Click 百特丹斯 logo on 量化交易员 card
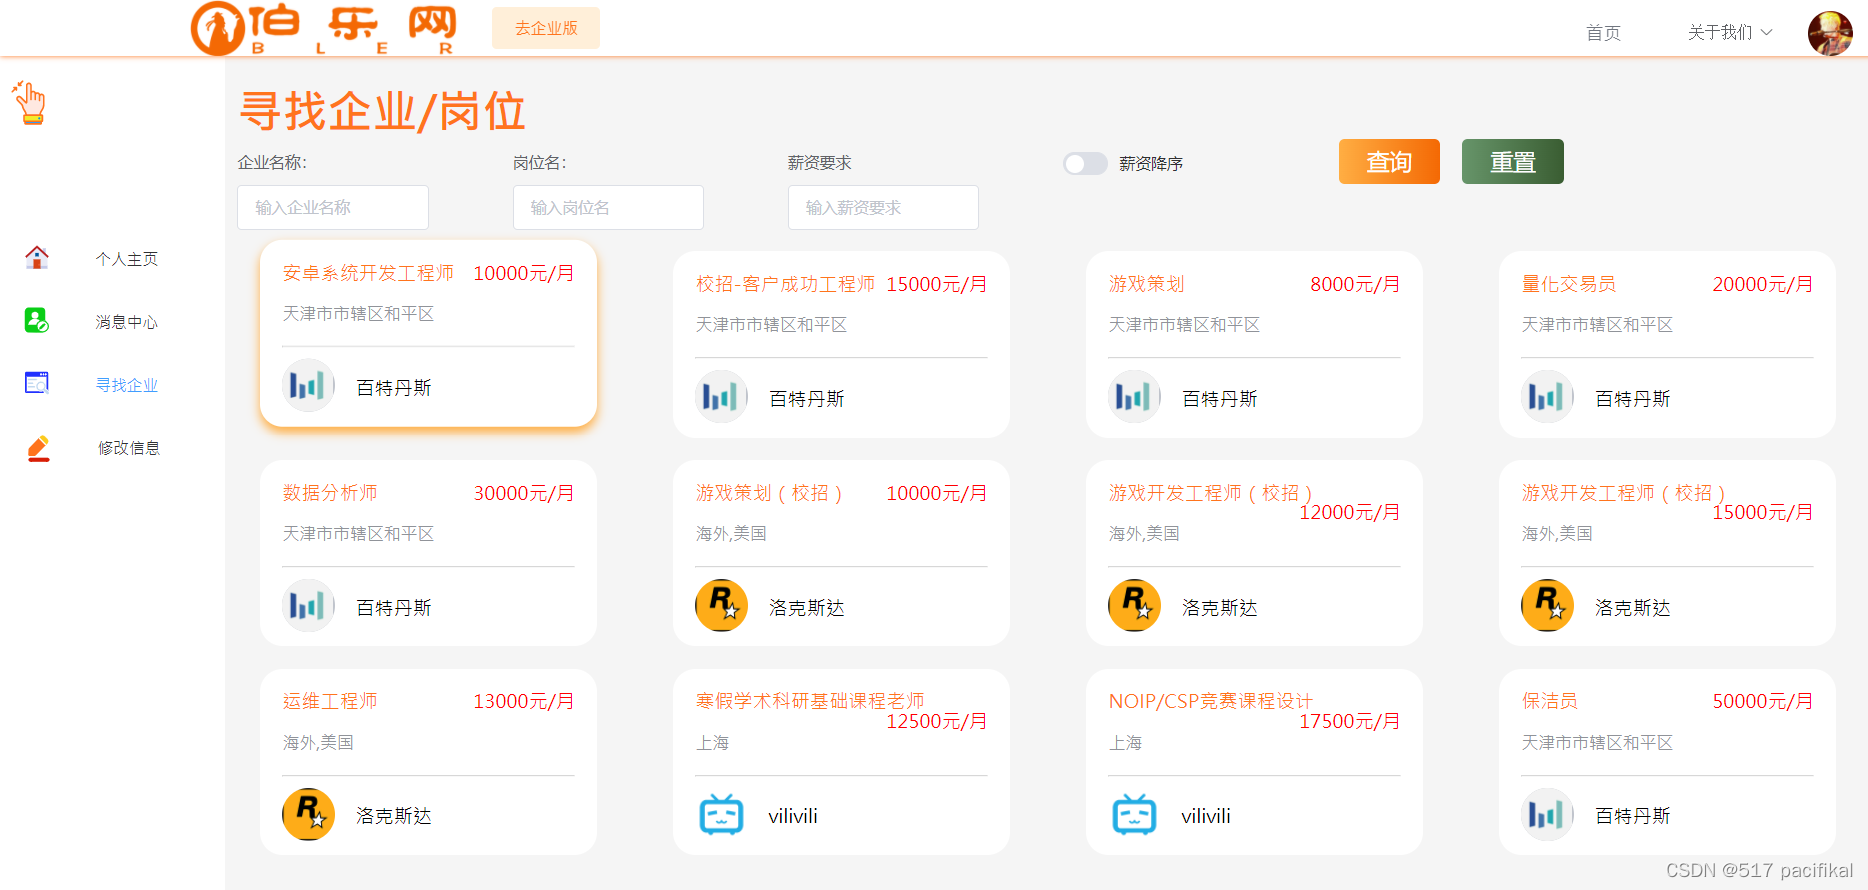This screenshot has height=890, width=1868. [1547, 397]
